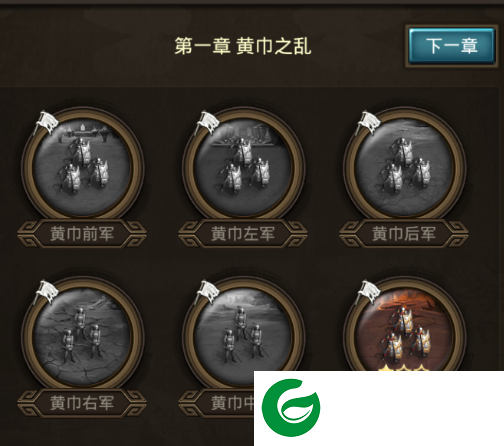Click the flag on the colored stage
The width and height of the screenshot is (504, 446).
coord(368,292)
